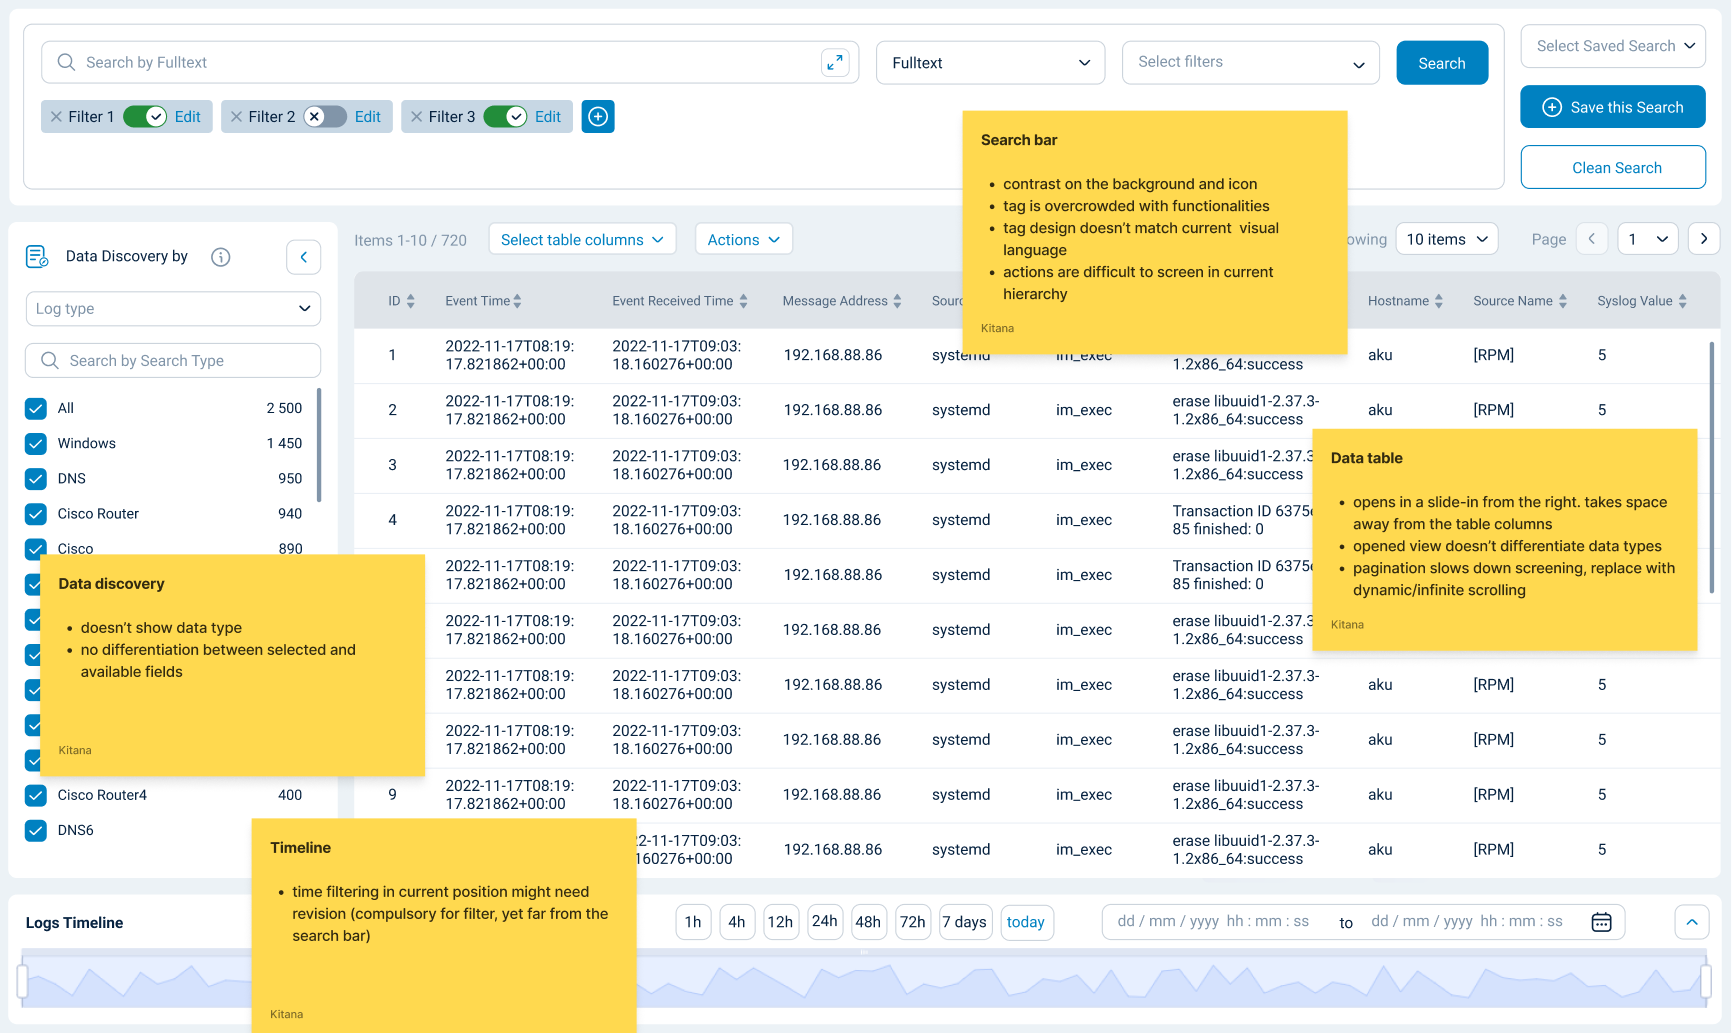The width and height of the screenshot is (1732, 1033).
Task: Sort by Message Address arrows
Action: tap(897, 301)
